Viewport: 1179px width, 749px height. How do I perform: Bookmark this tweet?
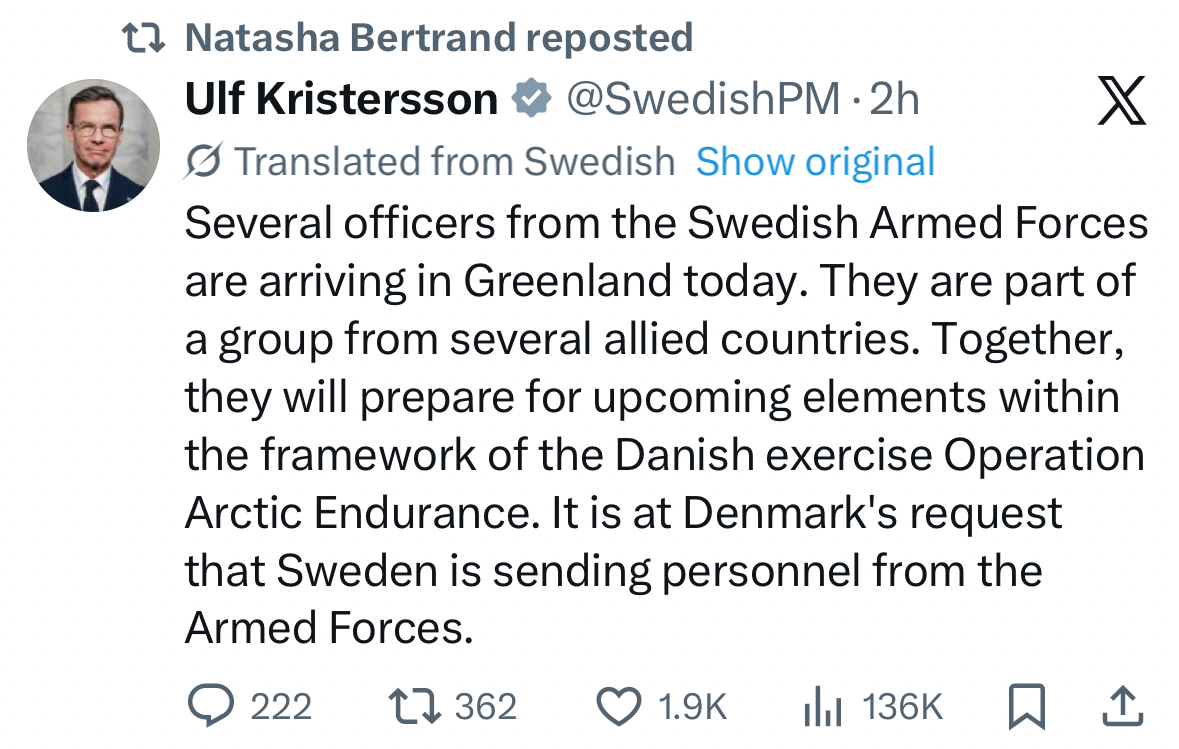tap(1026, 707)
